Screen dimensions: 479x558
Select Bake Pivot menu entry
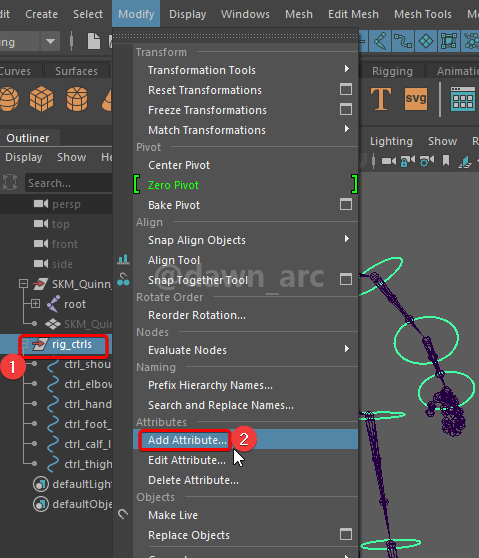pos(174,205)
